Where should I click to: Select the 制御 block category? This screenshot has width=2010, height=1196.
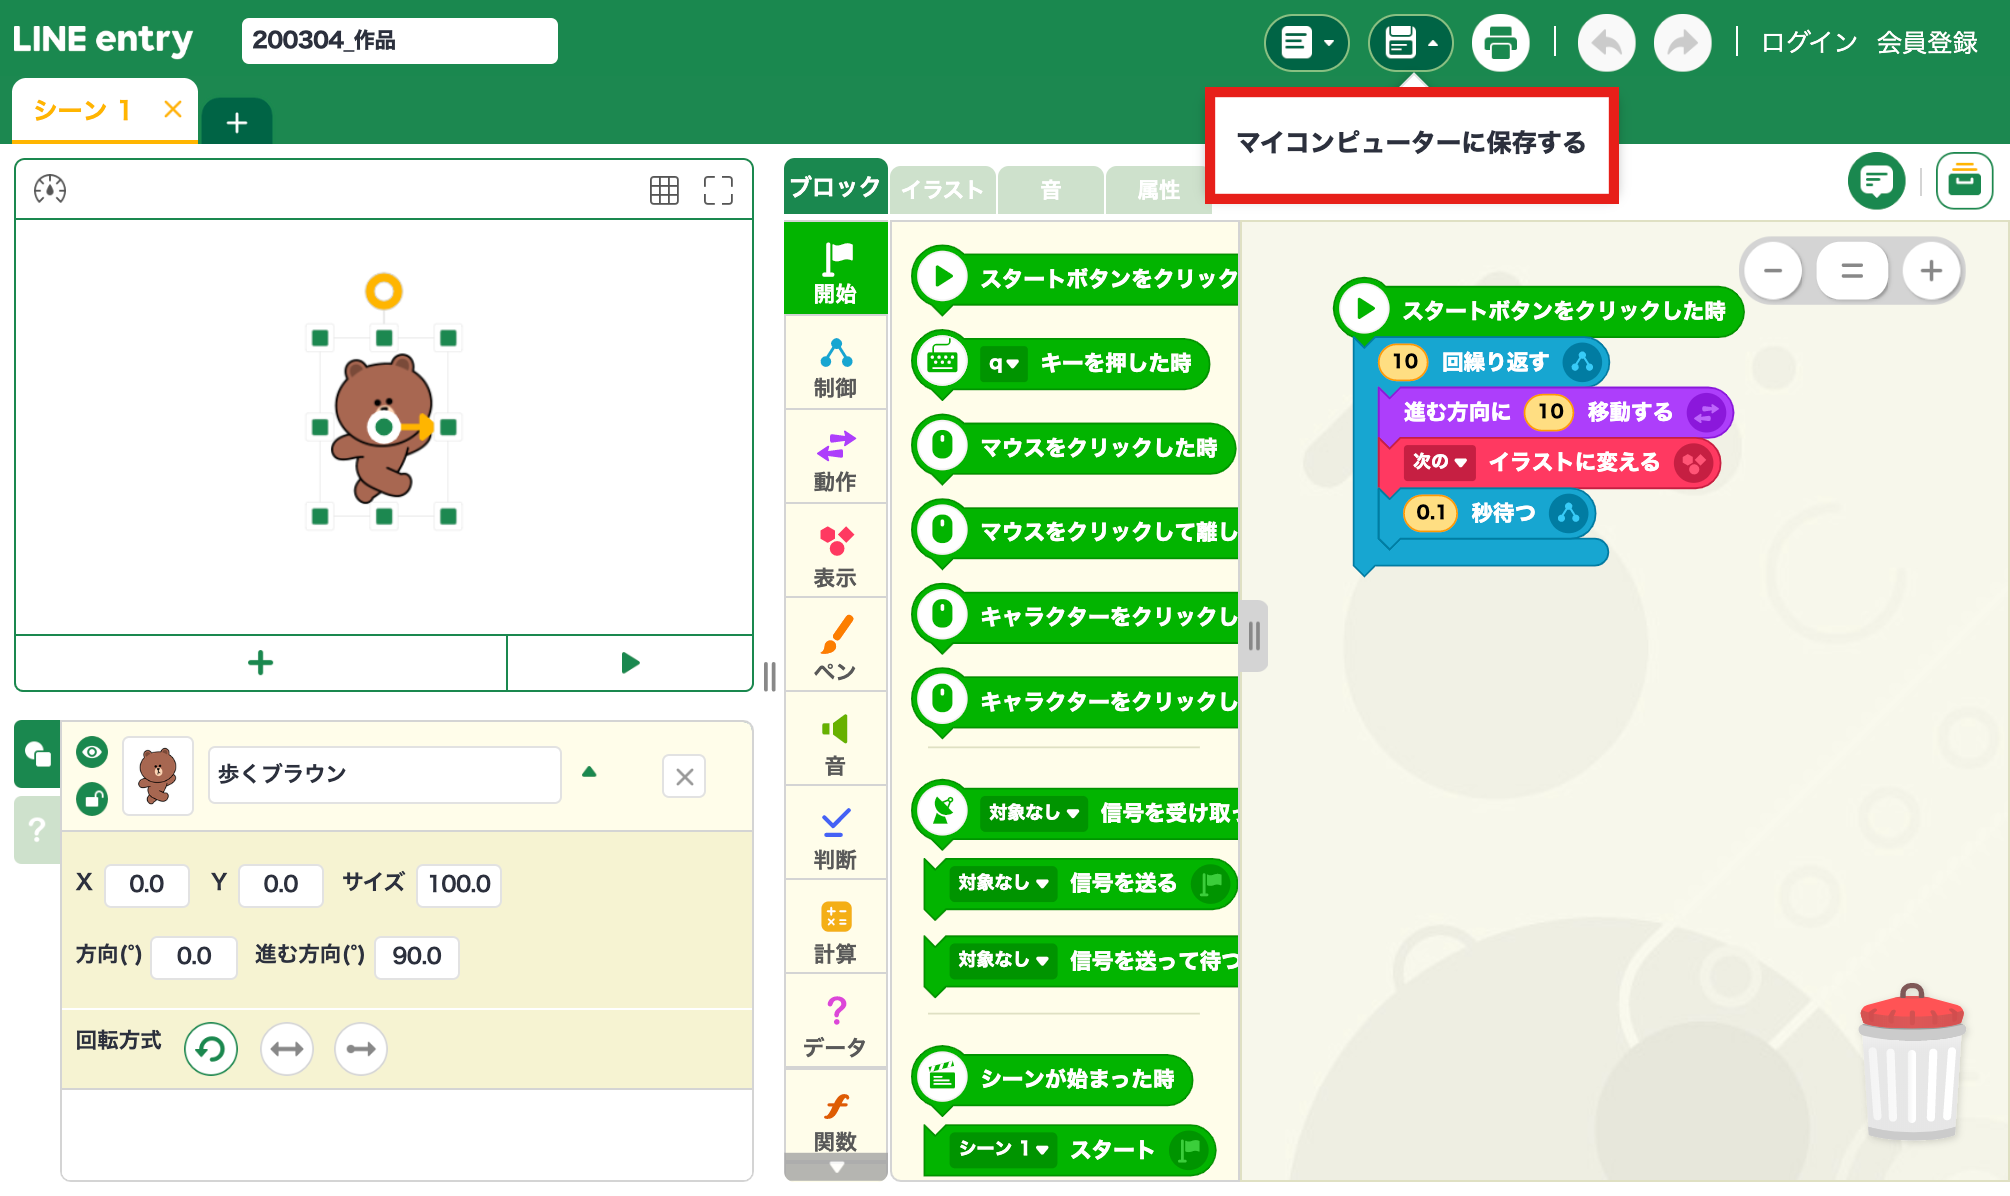(835, 365)
